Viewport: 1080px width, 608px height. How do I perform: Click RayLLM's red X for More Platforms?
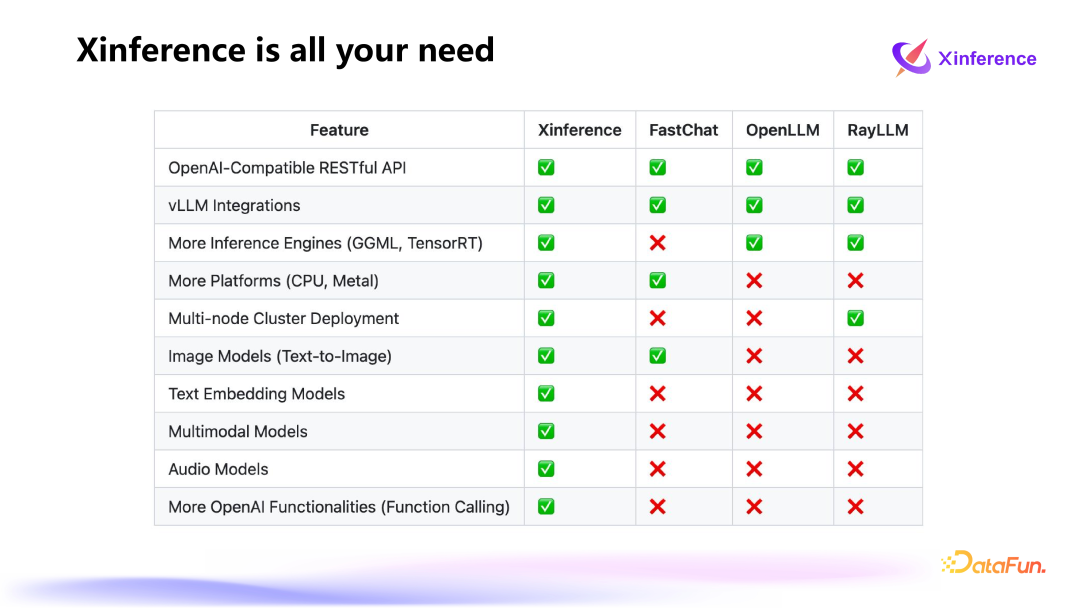click(x=855, y=281)
